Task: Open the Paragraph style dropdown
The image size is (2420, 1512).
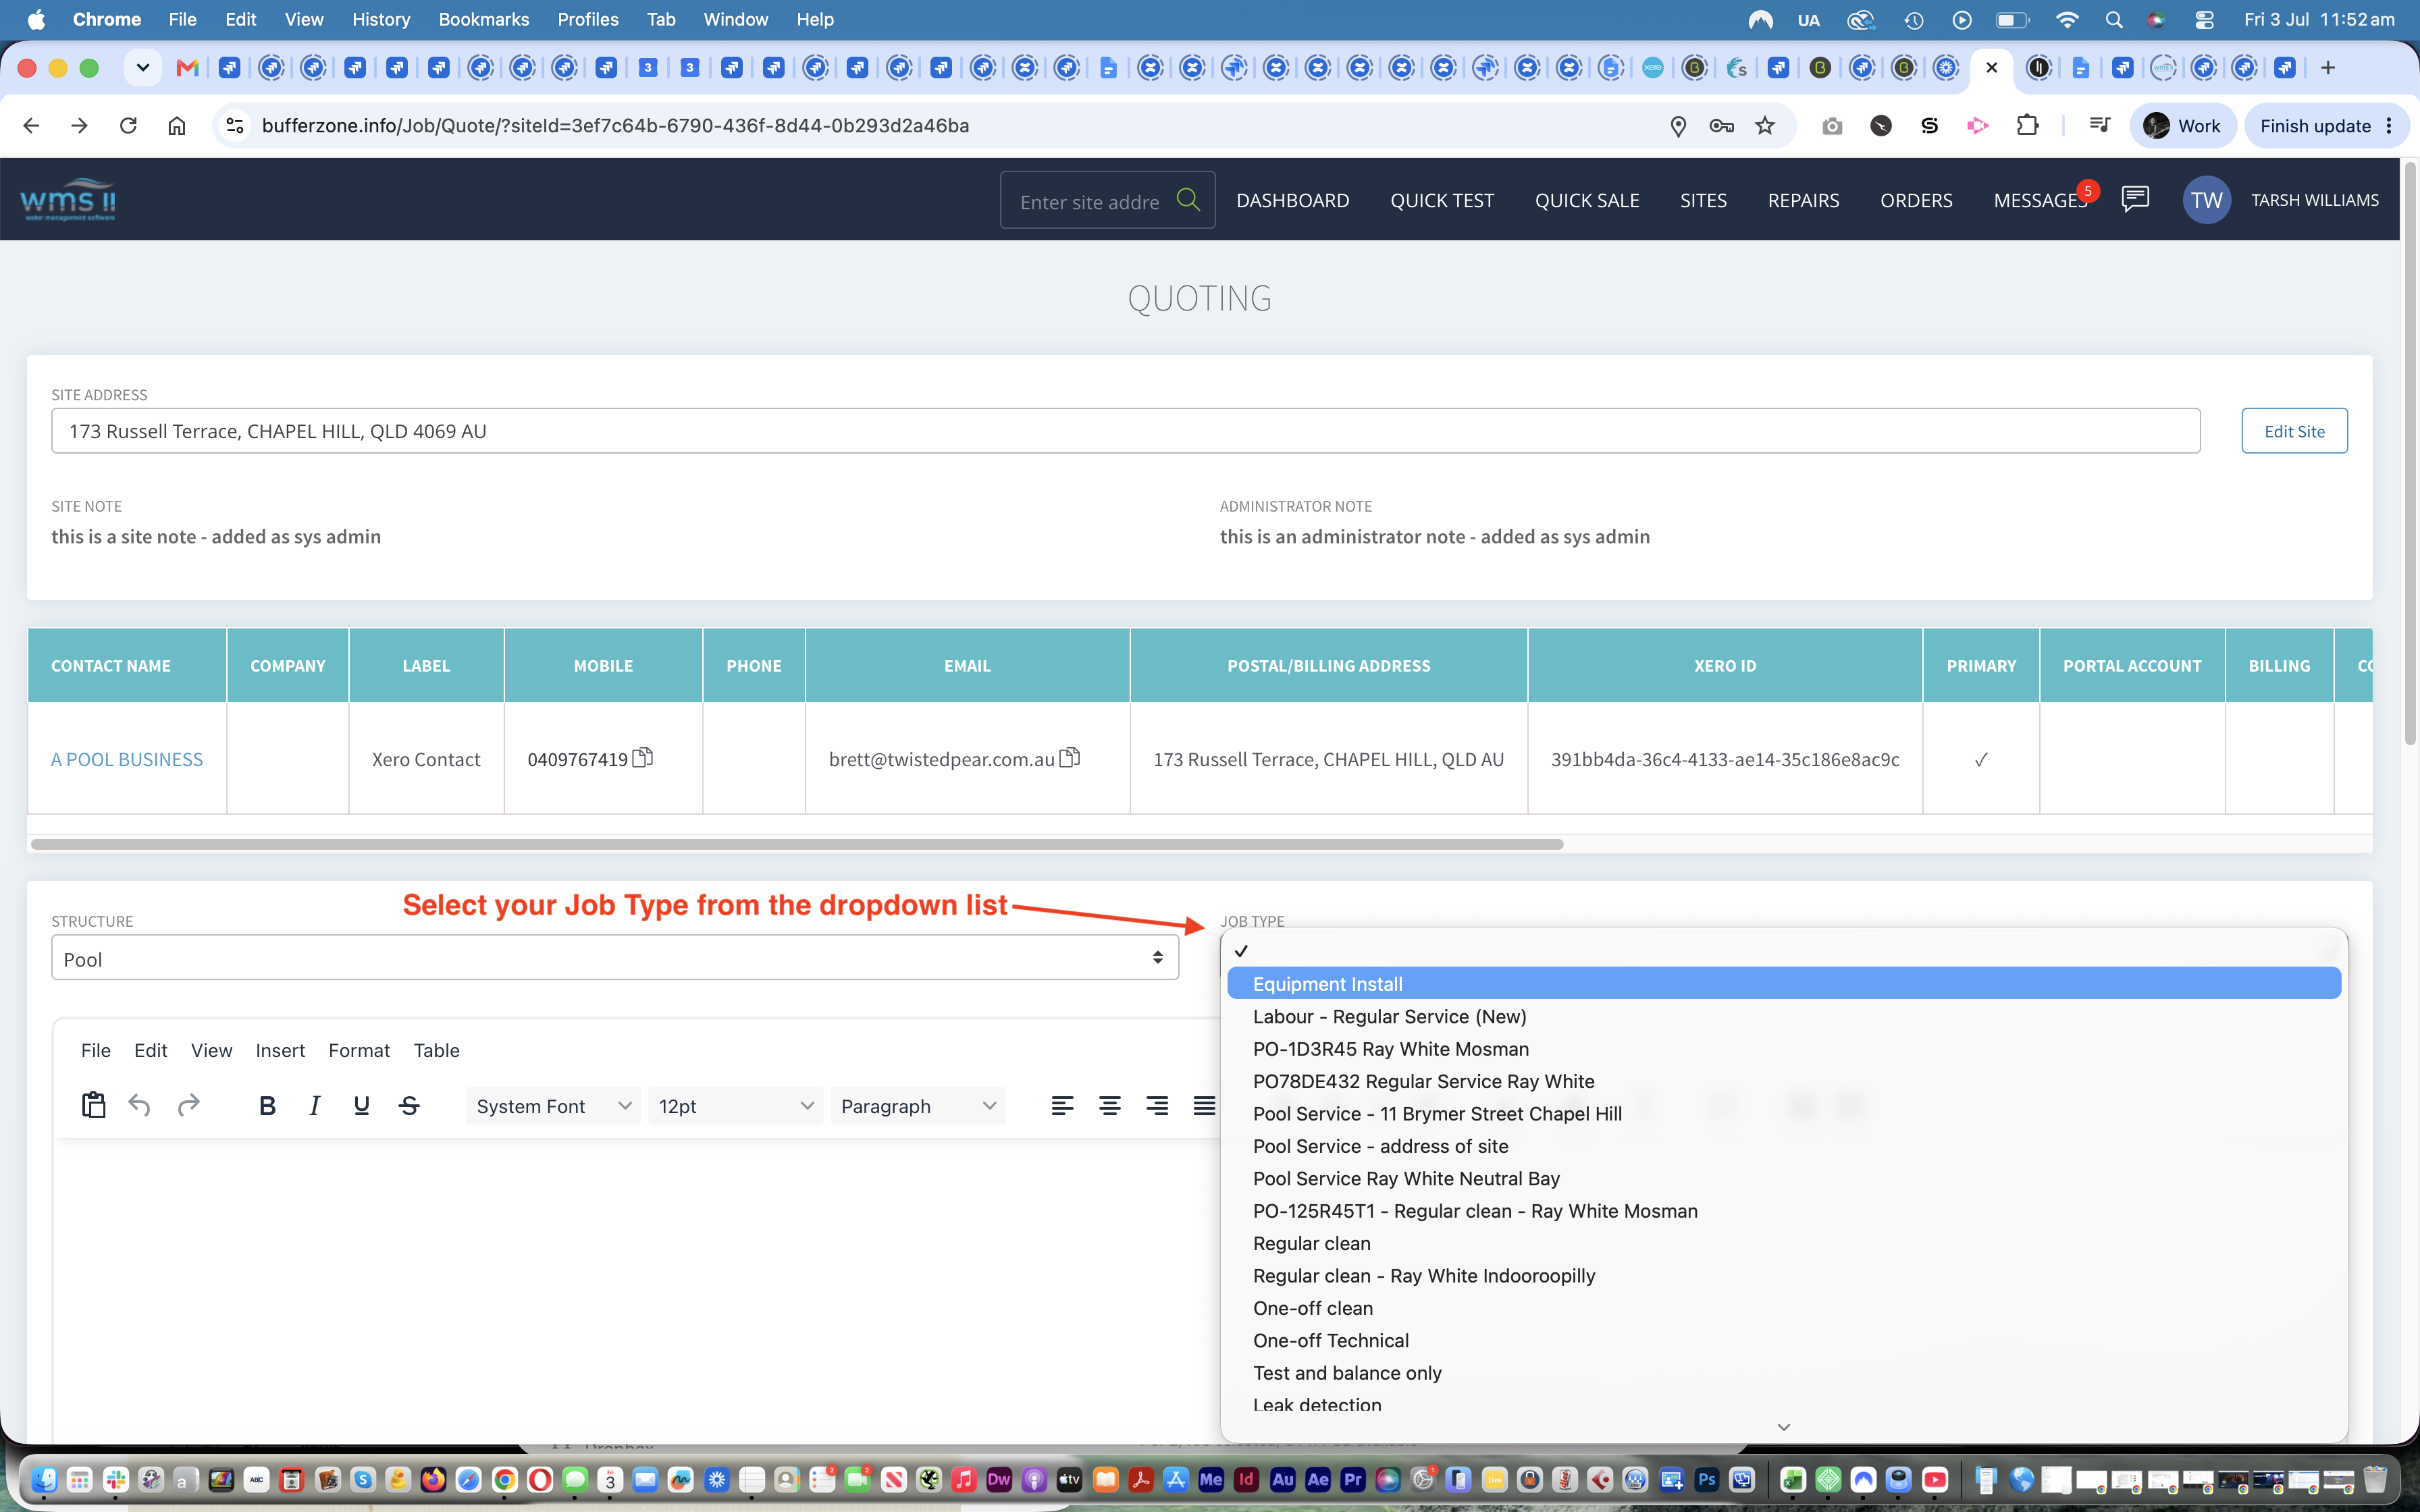Action: coord(918,1106)
